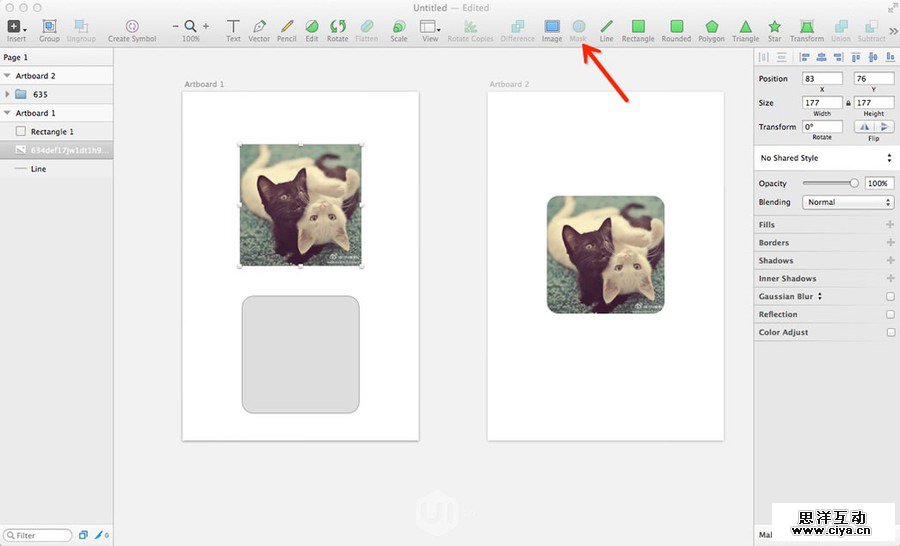Pick the Star shape tool

click(x=774, y=27)
